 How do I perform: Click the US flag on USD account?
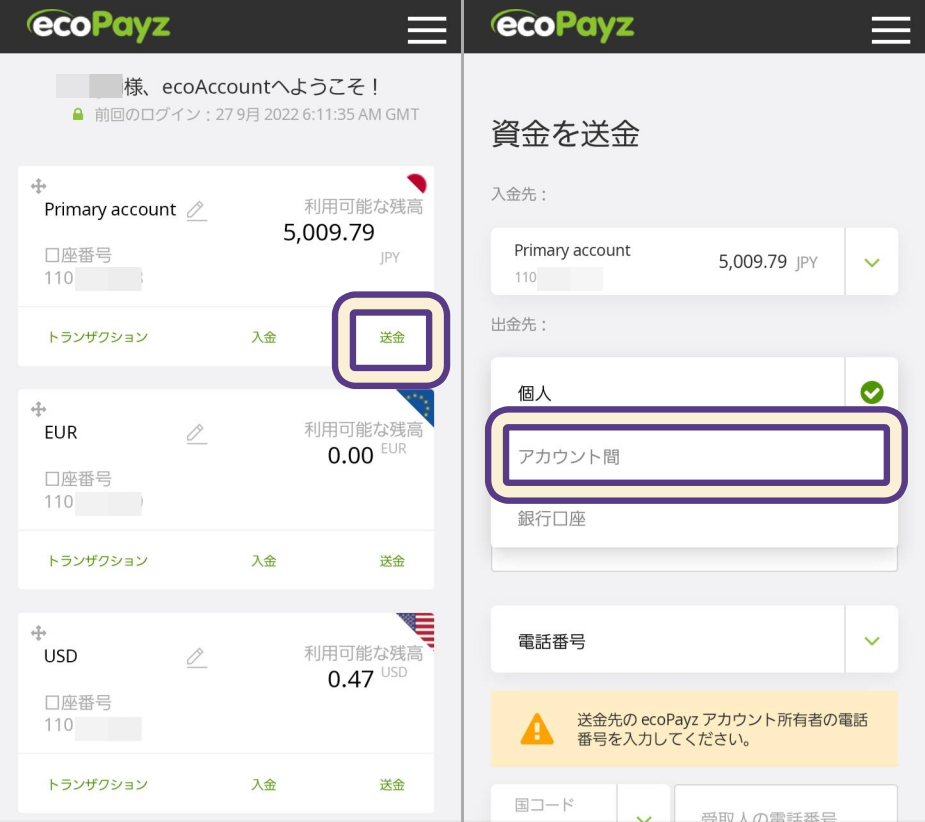click(x=417, y=629)
